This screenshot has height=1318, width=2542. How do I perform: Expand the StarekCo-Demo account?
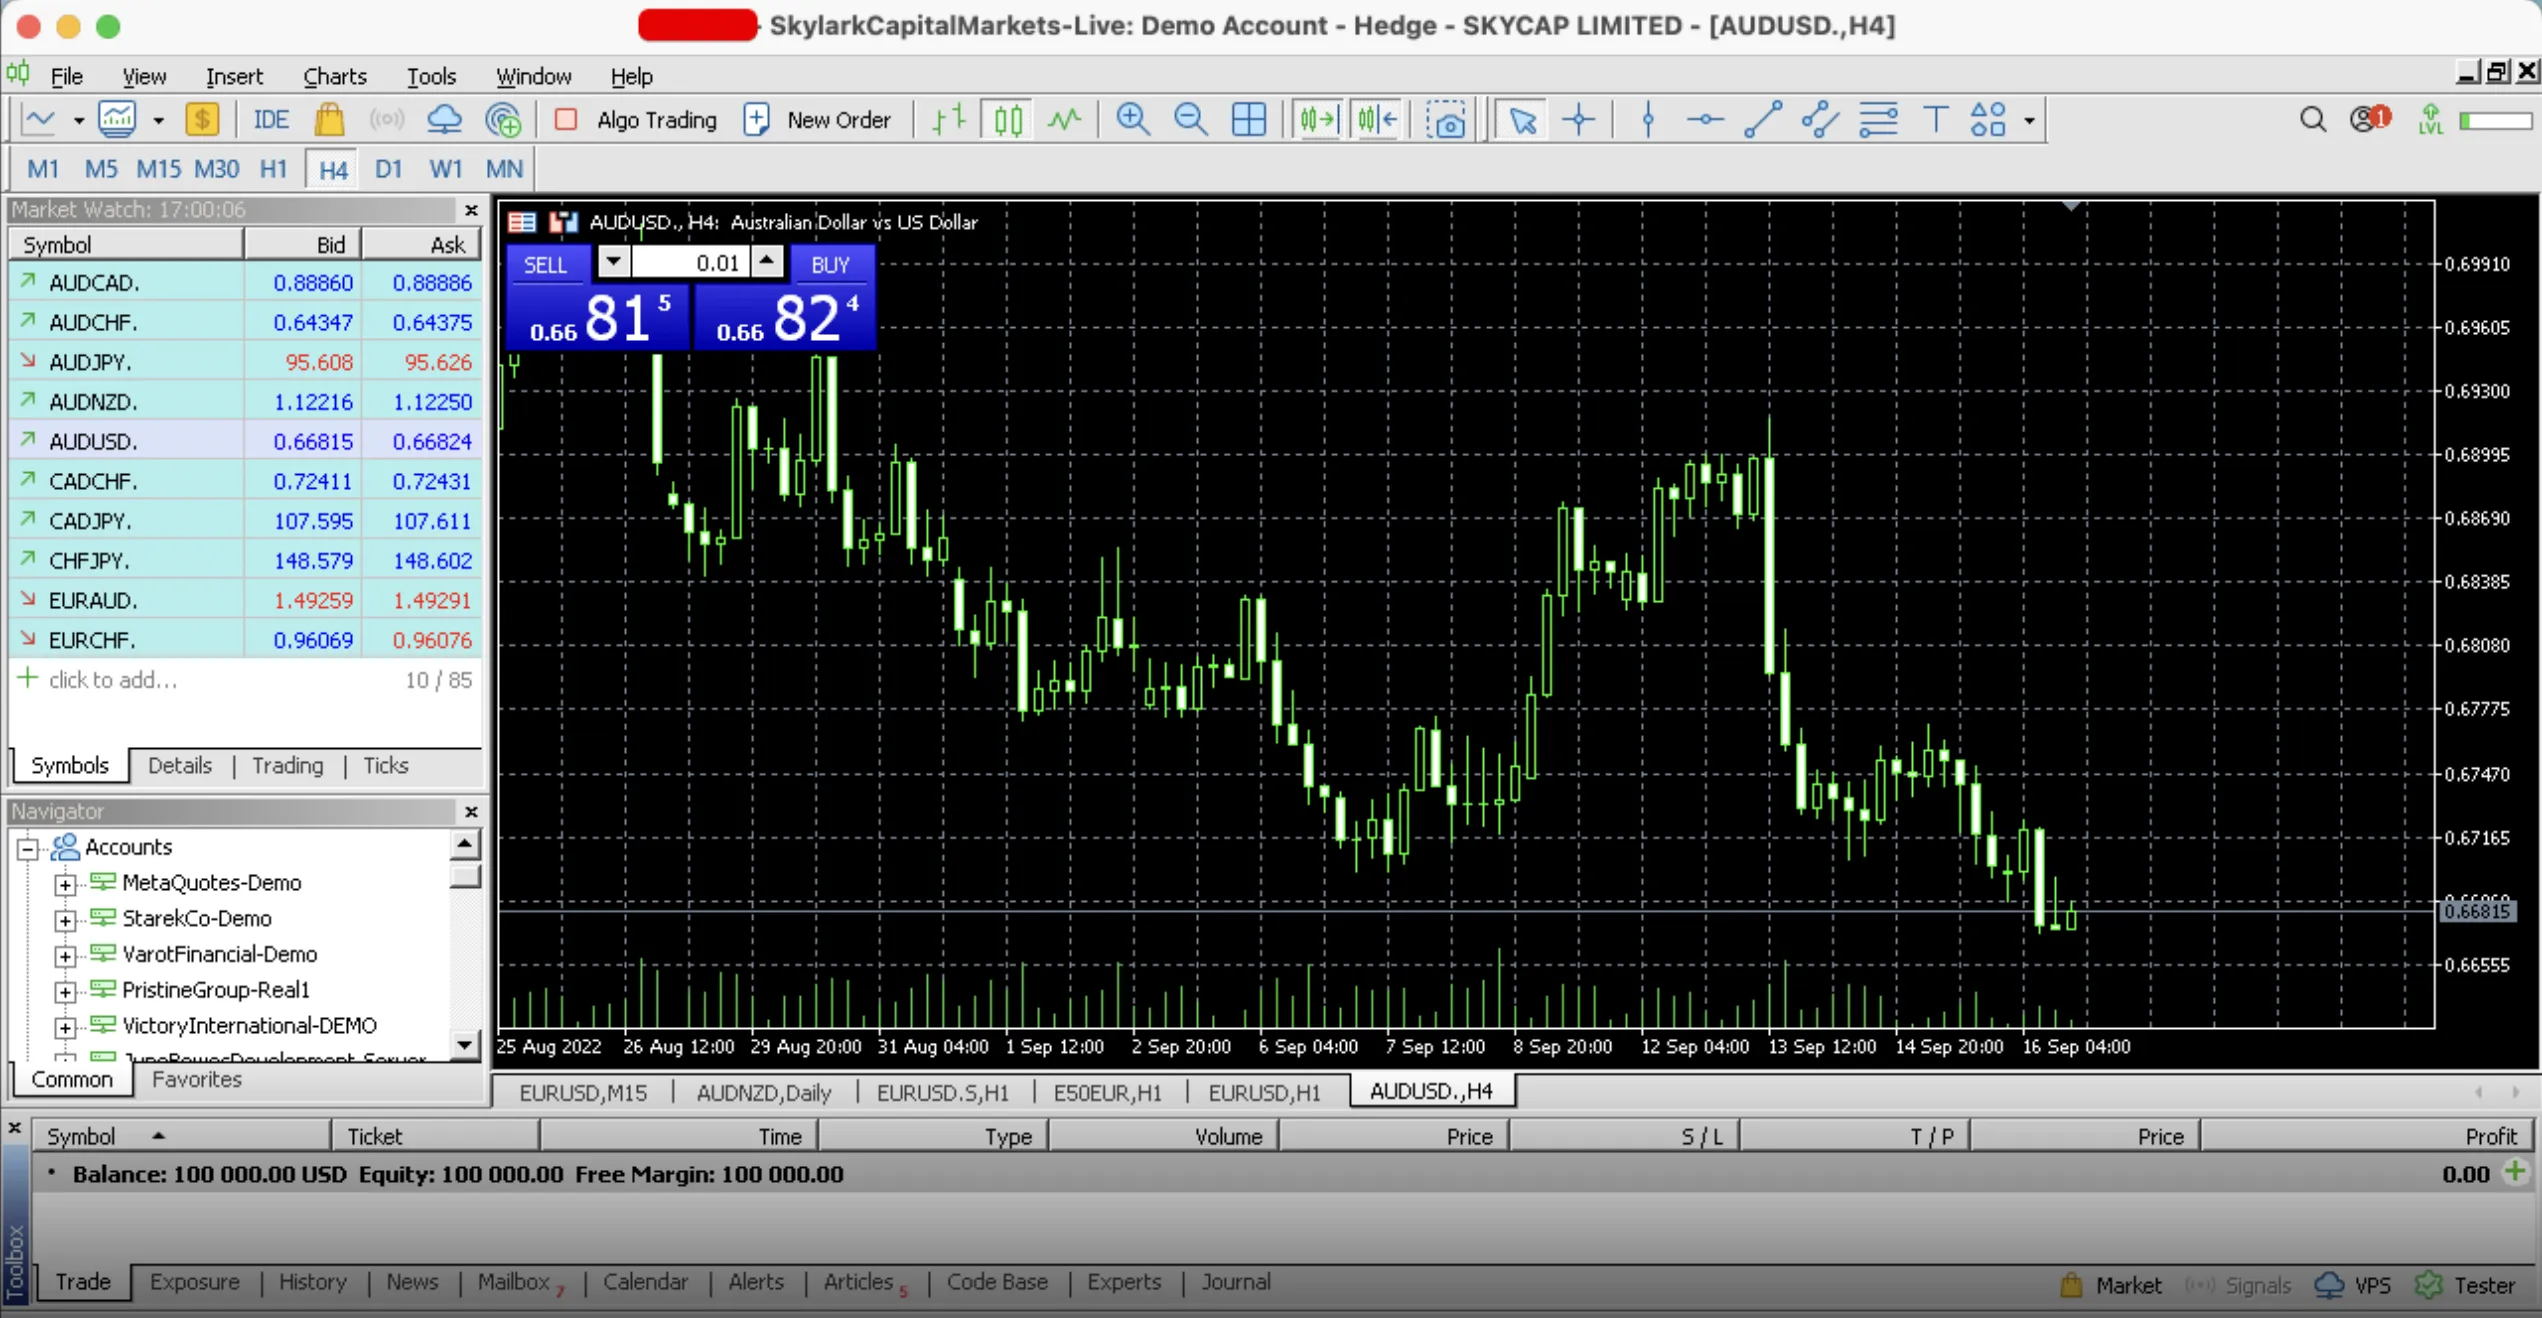click(x=65, y=920)
